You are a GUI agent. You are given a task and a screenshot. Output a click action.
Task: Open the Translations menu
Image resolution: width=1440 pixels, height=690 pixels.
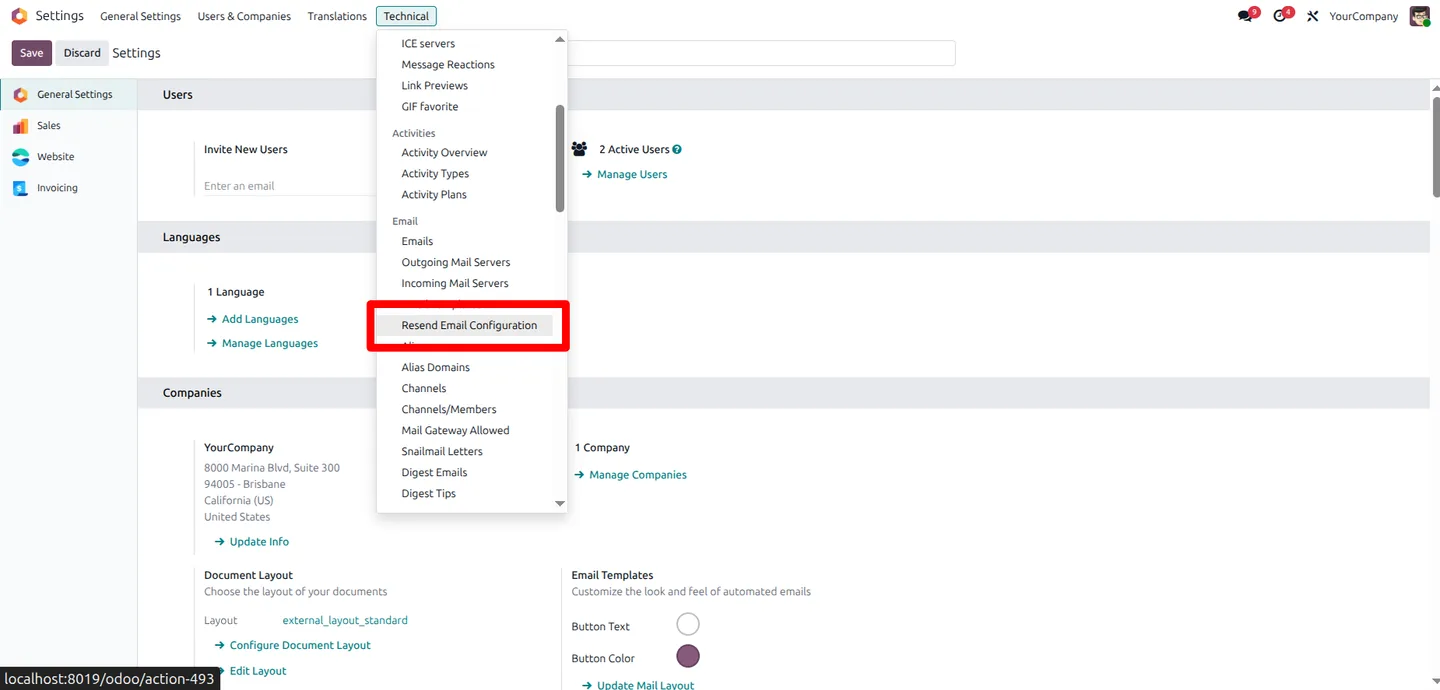point(337,16)
